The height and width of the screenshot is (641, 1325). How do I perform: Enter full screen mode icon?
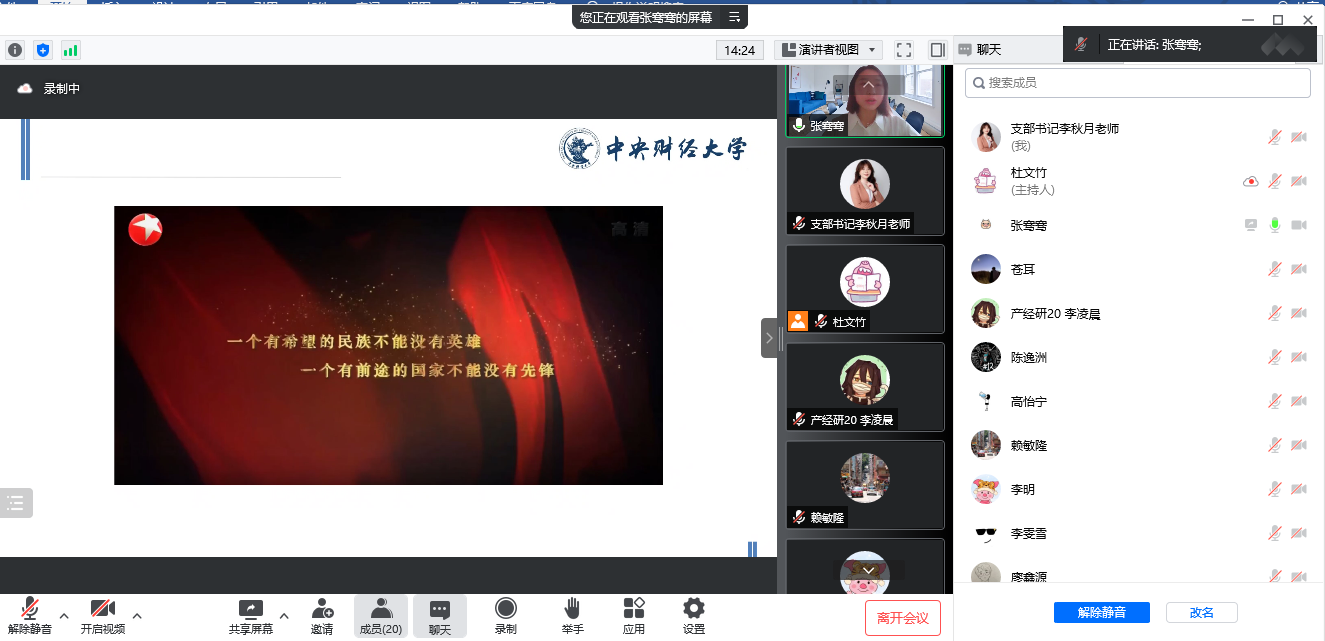pyautogui.click(x=904, y=50)
